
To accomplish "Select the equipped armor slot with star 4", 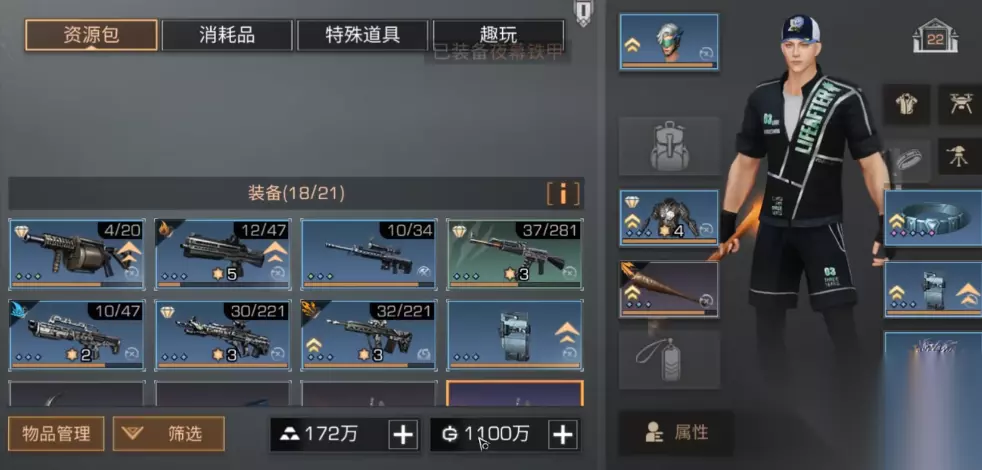I will click(669, 218).
